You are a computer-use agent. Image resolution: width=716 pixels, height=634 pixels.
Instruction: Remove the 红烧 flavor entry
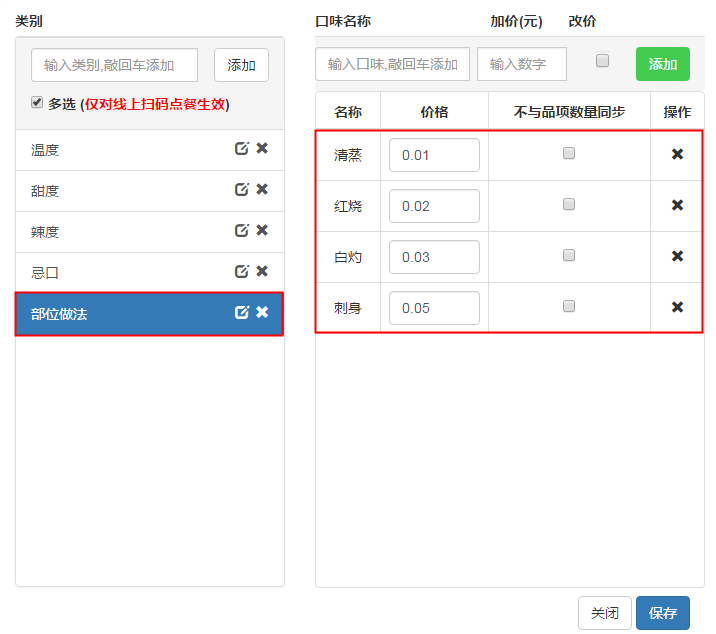click(677, 205)
